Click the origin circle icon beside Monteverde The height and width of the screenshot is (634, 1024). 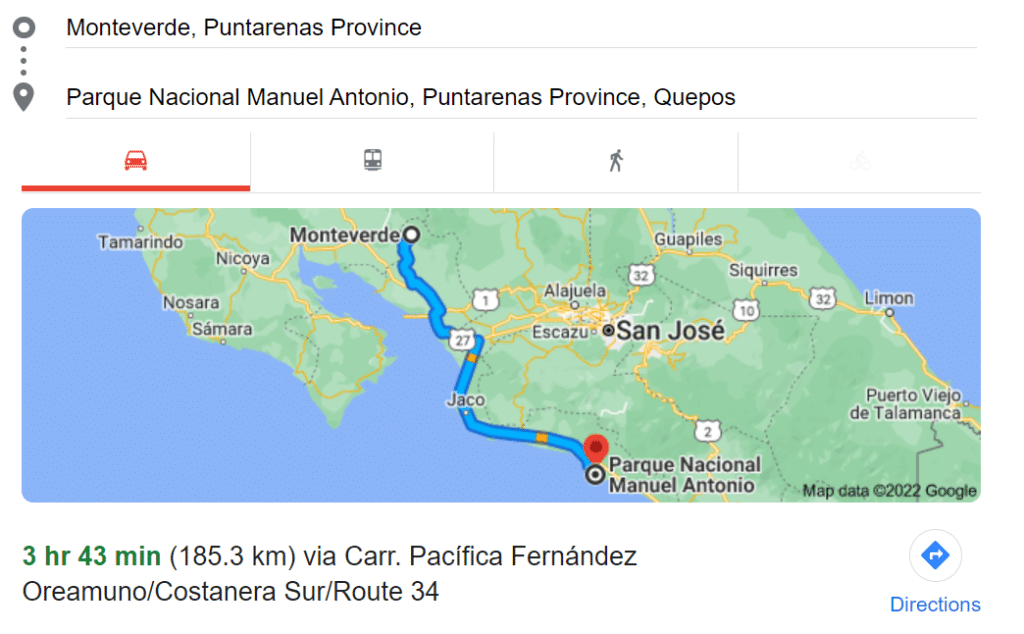pos(23,27)
